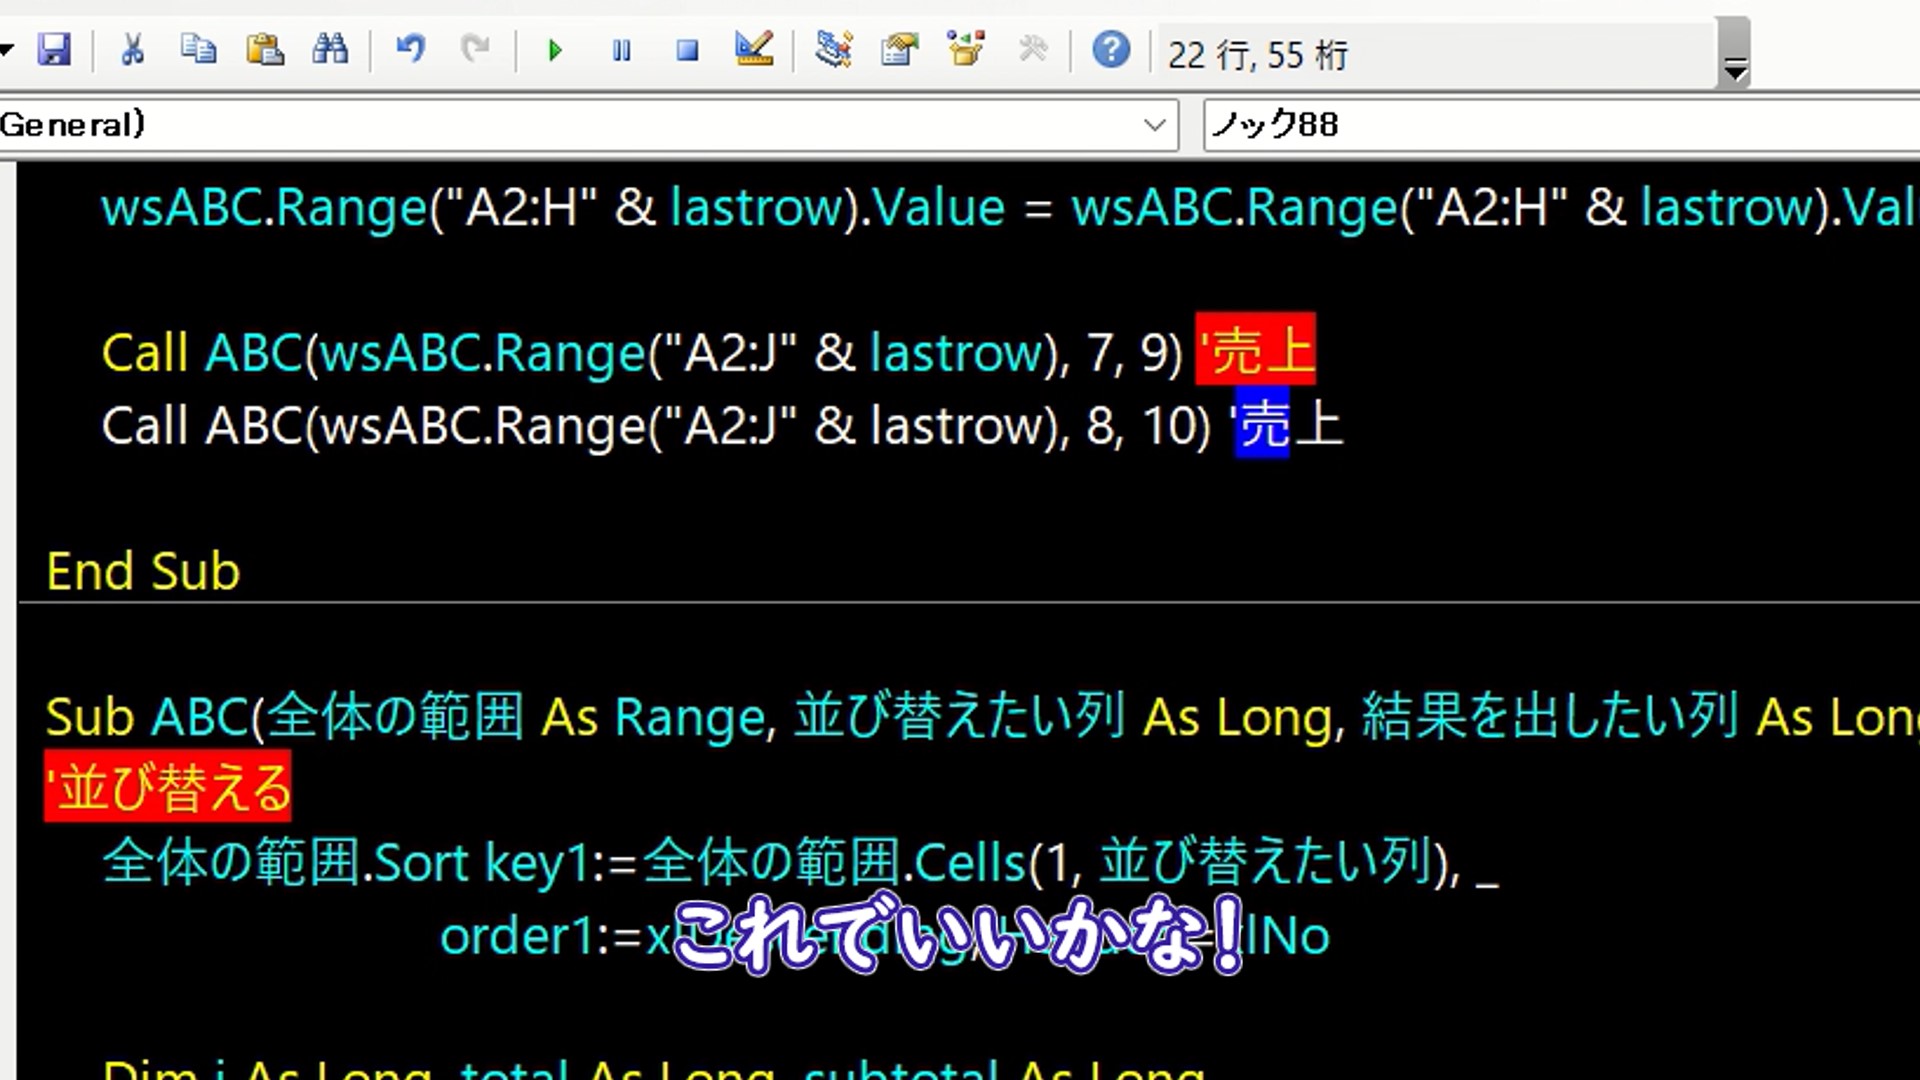Open the Object Browser icon
The width and height of the screenshot is (1920, 1080).
(966, 49)
